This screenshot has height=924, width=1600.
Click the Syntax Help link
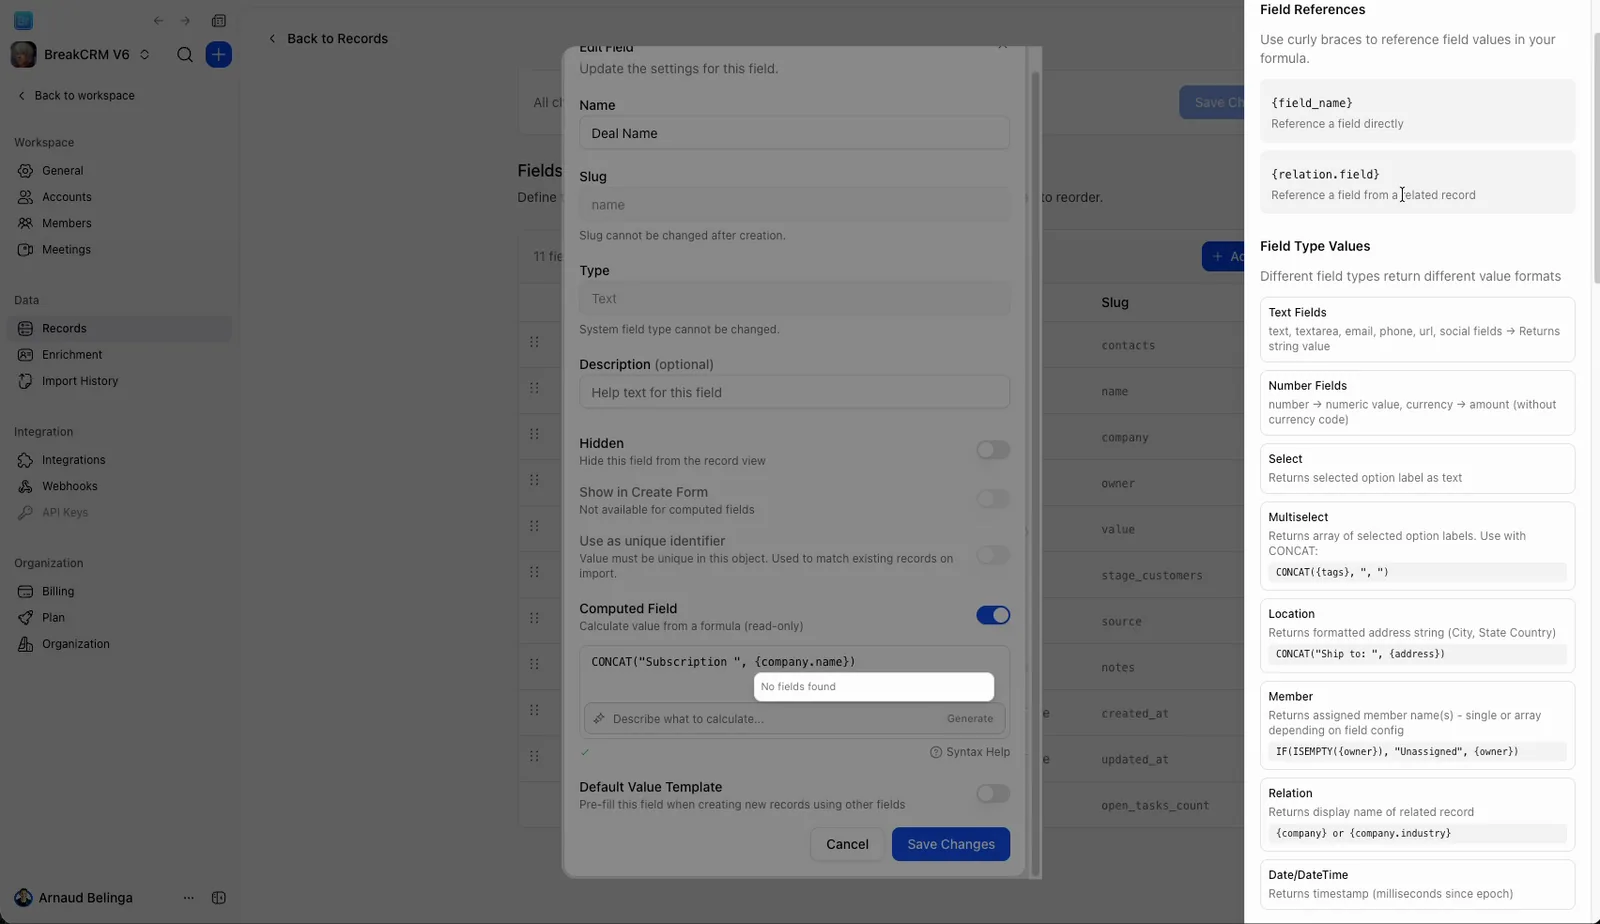[x=970, y=752]
